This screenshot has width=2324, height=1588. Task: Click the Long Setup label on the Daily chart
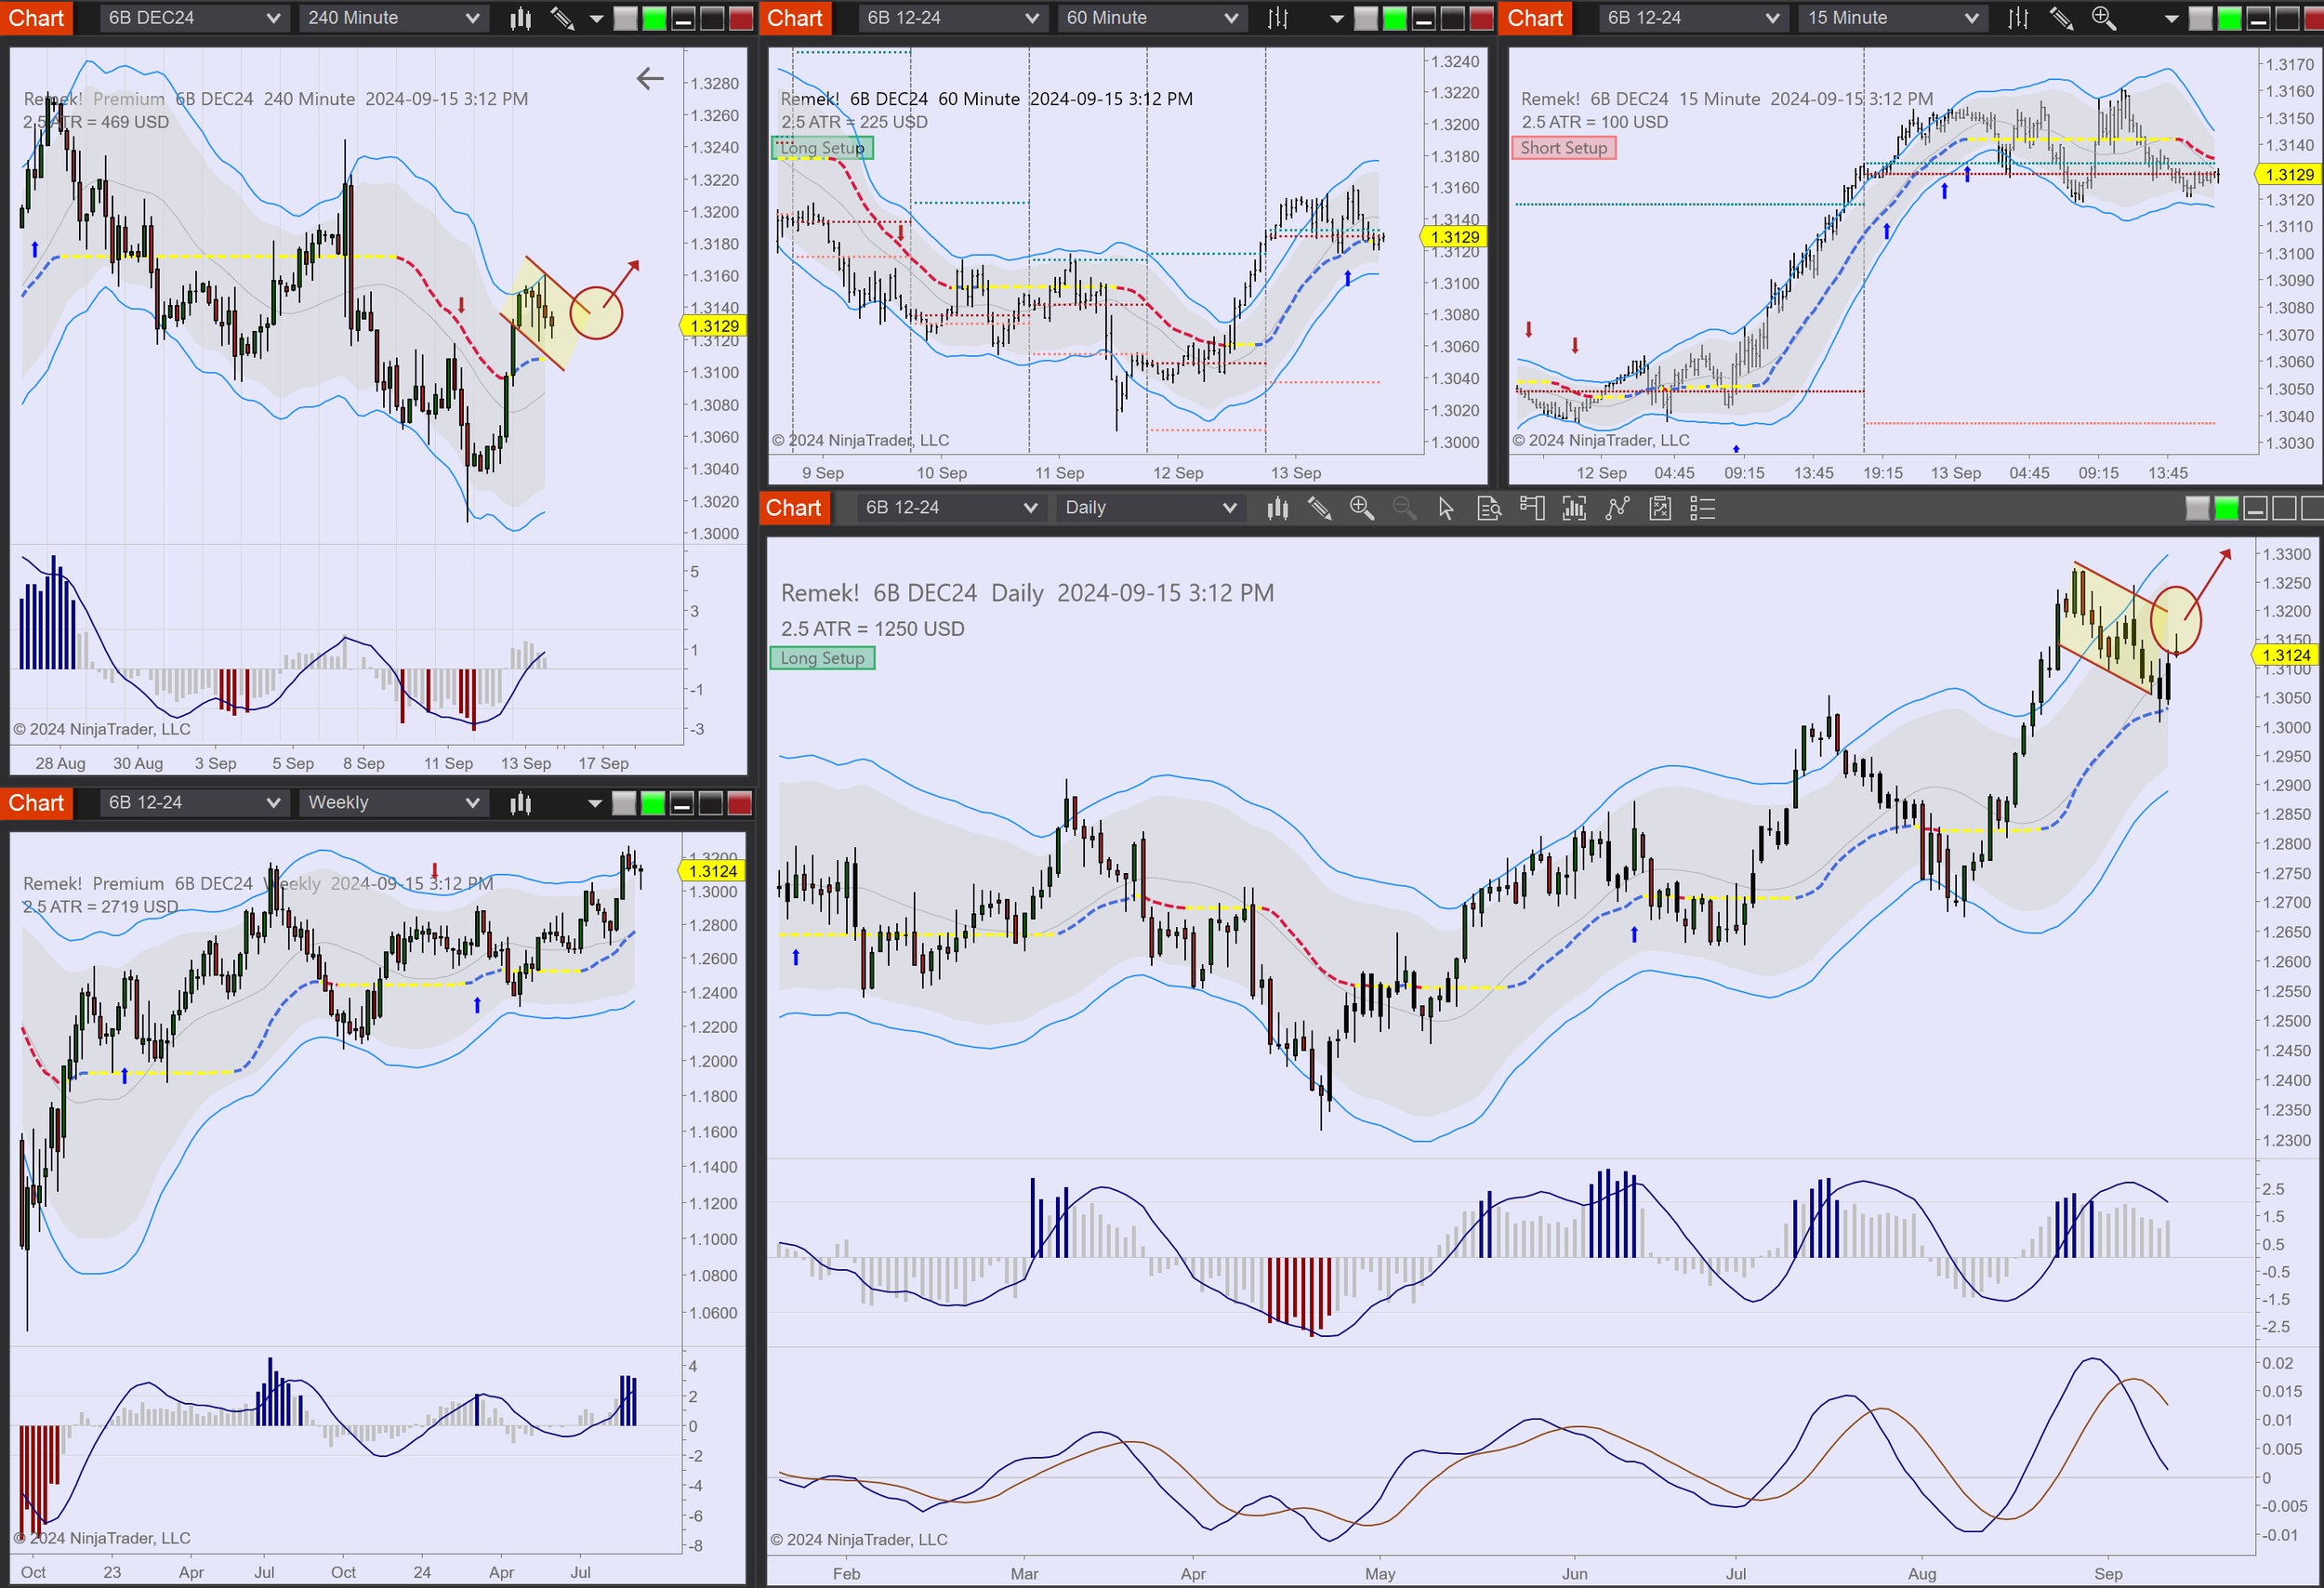(x=822, y=658)
